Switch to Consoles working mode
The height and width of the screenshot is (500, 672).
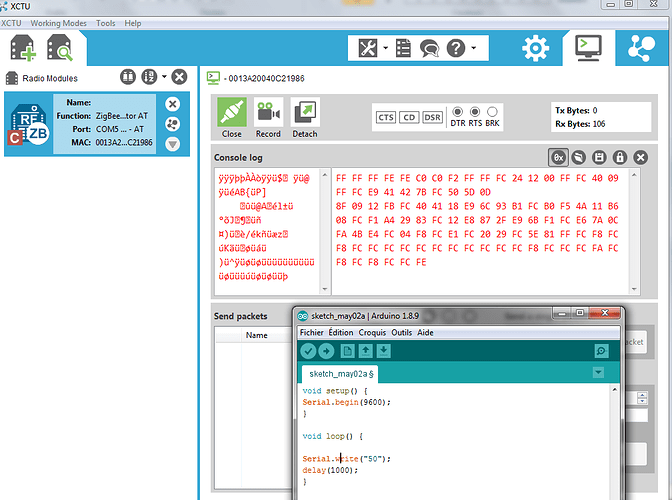(x=588, y=48)
